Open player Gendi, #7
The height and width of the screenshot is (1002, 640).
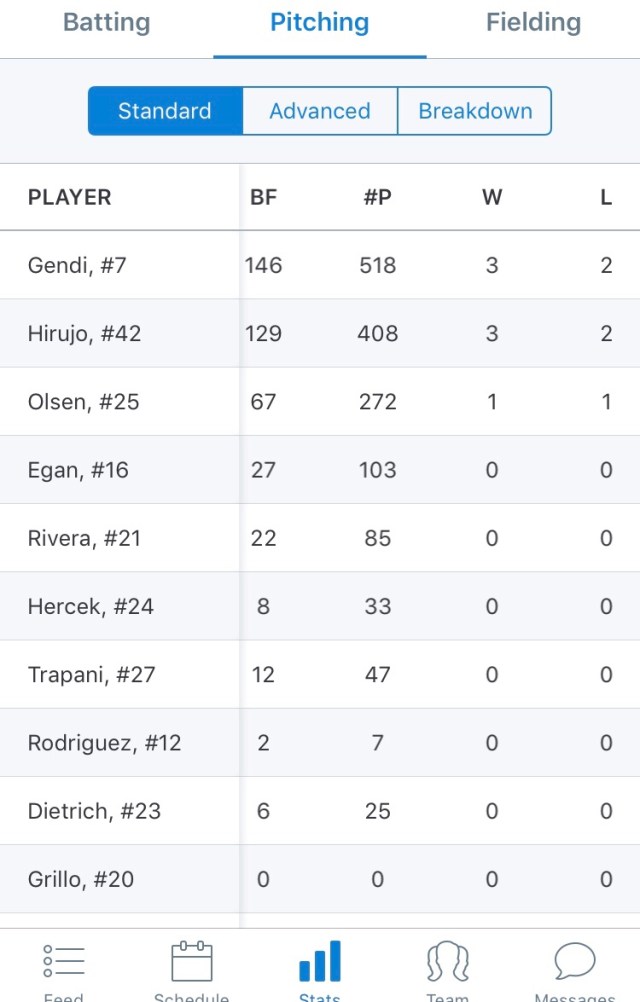click(78, 266)
